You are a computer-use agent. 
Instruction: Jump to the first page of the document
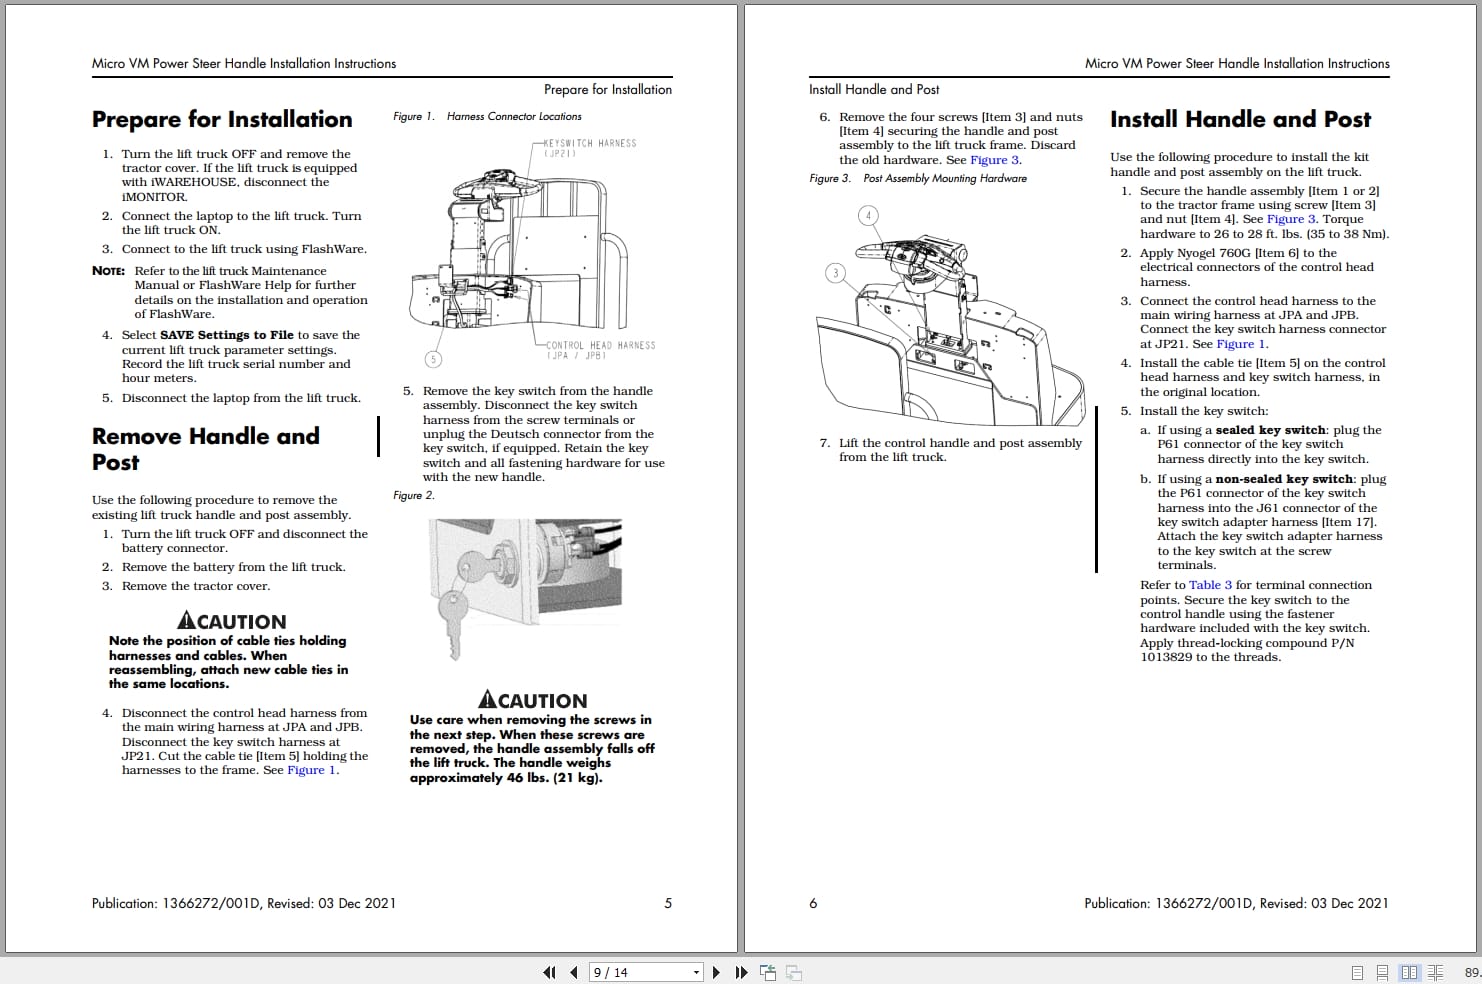[x=549, y=971]
